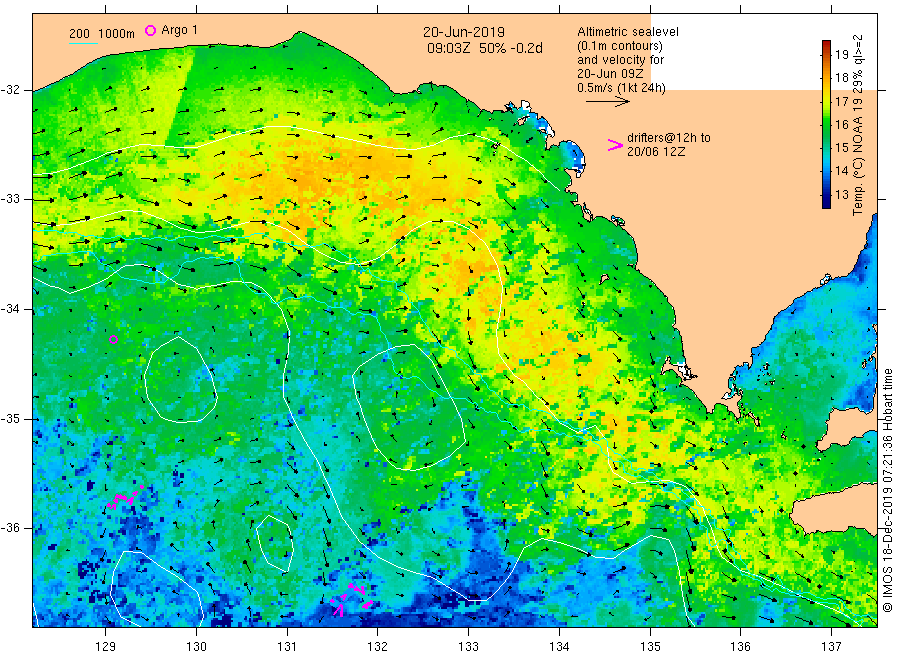Click the drifters@12h to label
The height and width of the screenshot is (660, 900).
click(669, 138)
